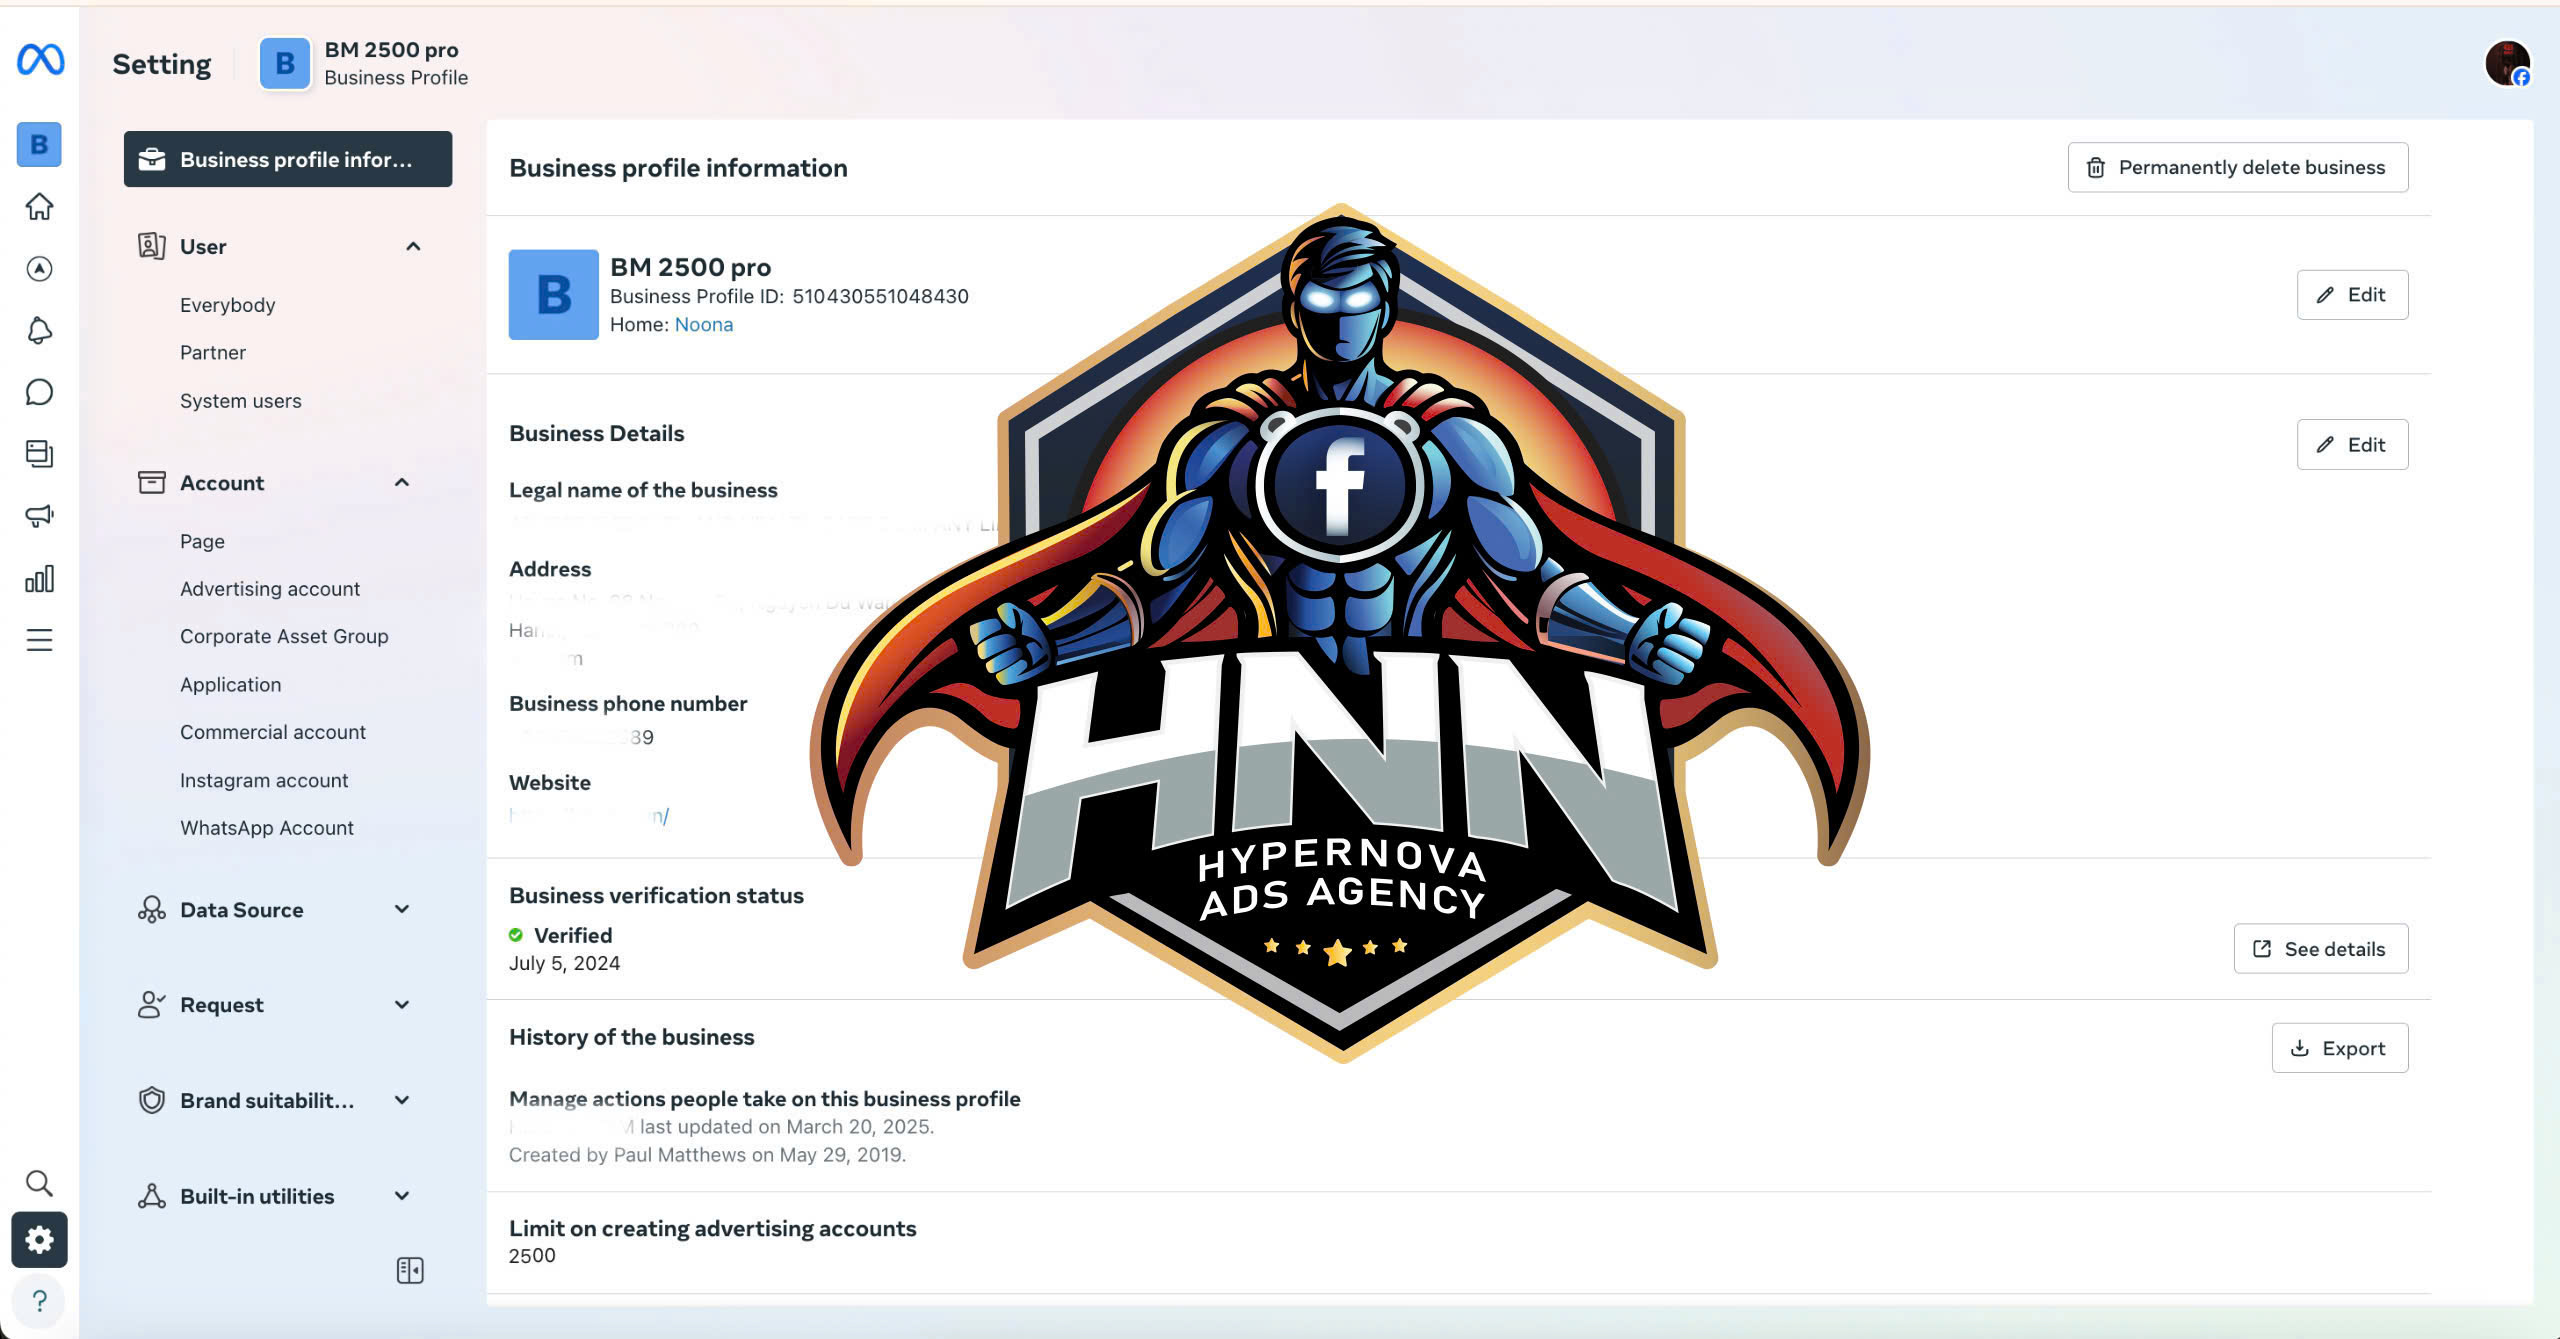Open Page under Account
Image resolution: width=2560 pixels, height=1339 pixels.
(x=202, y=541)
